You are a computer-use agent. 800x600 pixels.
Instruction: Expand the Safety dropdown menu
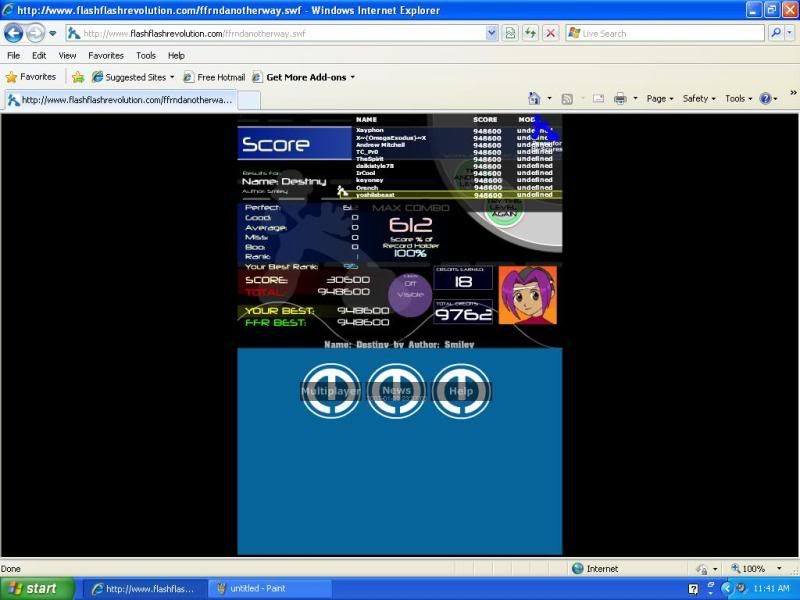699,98
